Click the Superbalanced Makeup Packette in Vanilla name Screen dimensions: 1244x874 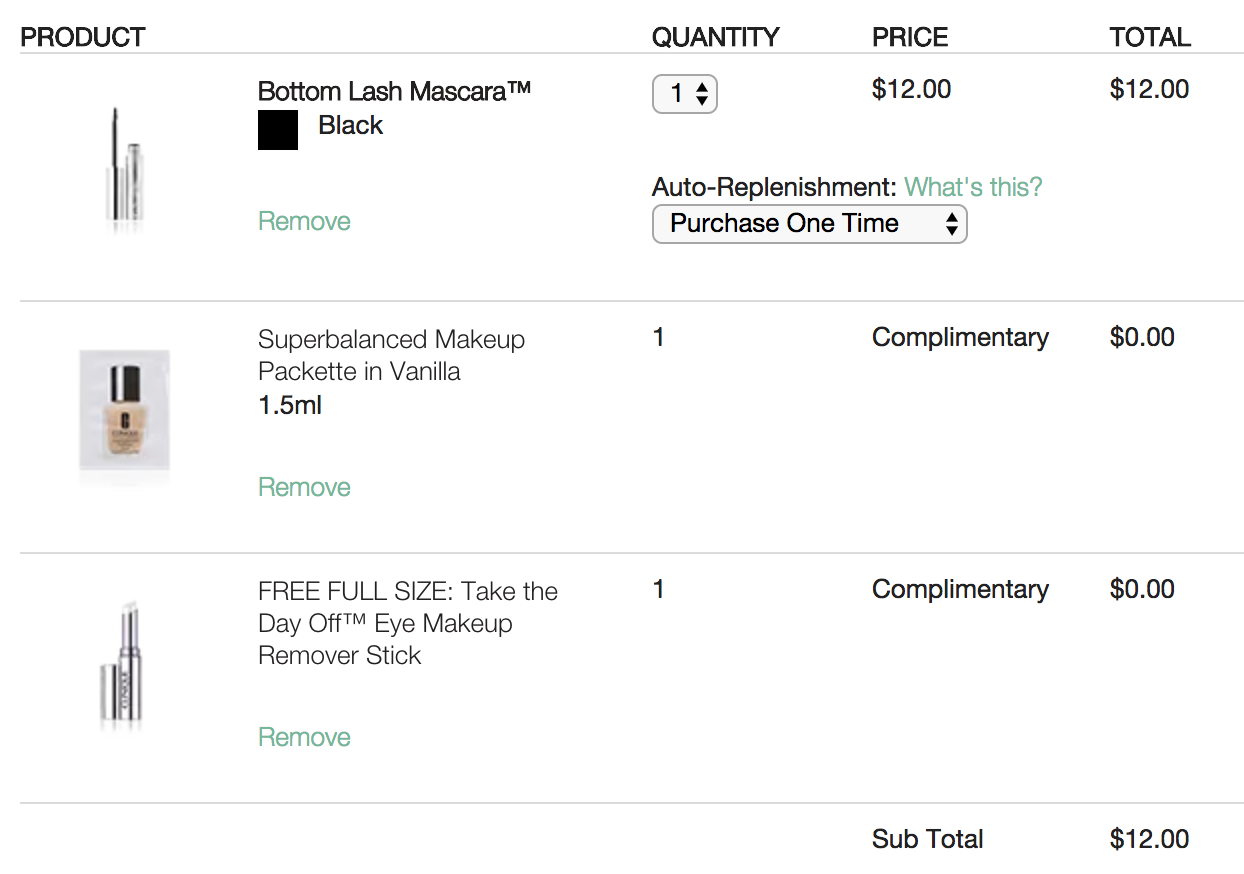click(x=391, y=355)
